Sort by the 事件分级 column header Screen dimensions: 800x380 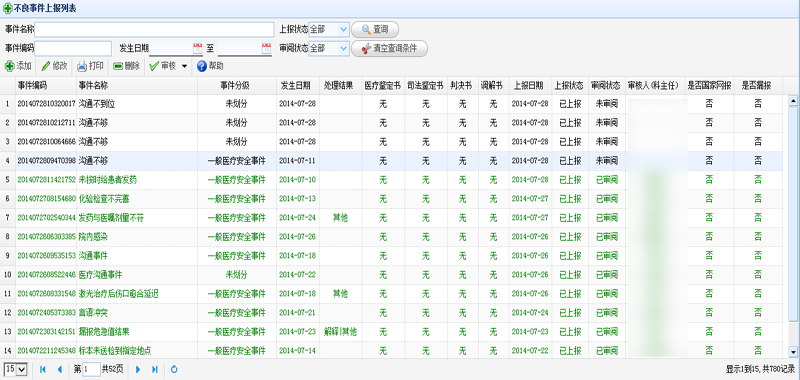(235, 85)
